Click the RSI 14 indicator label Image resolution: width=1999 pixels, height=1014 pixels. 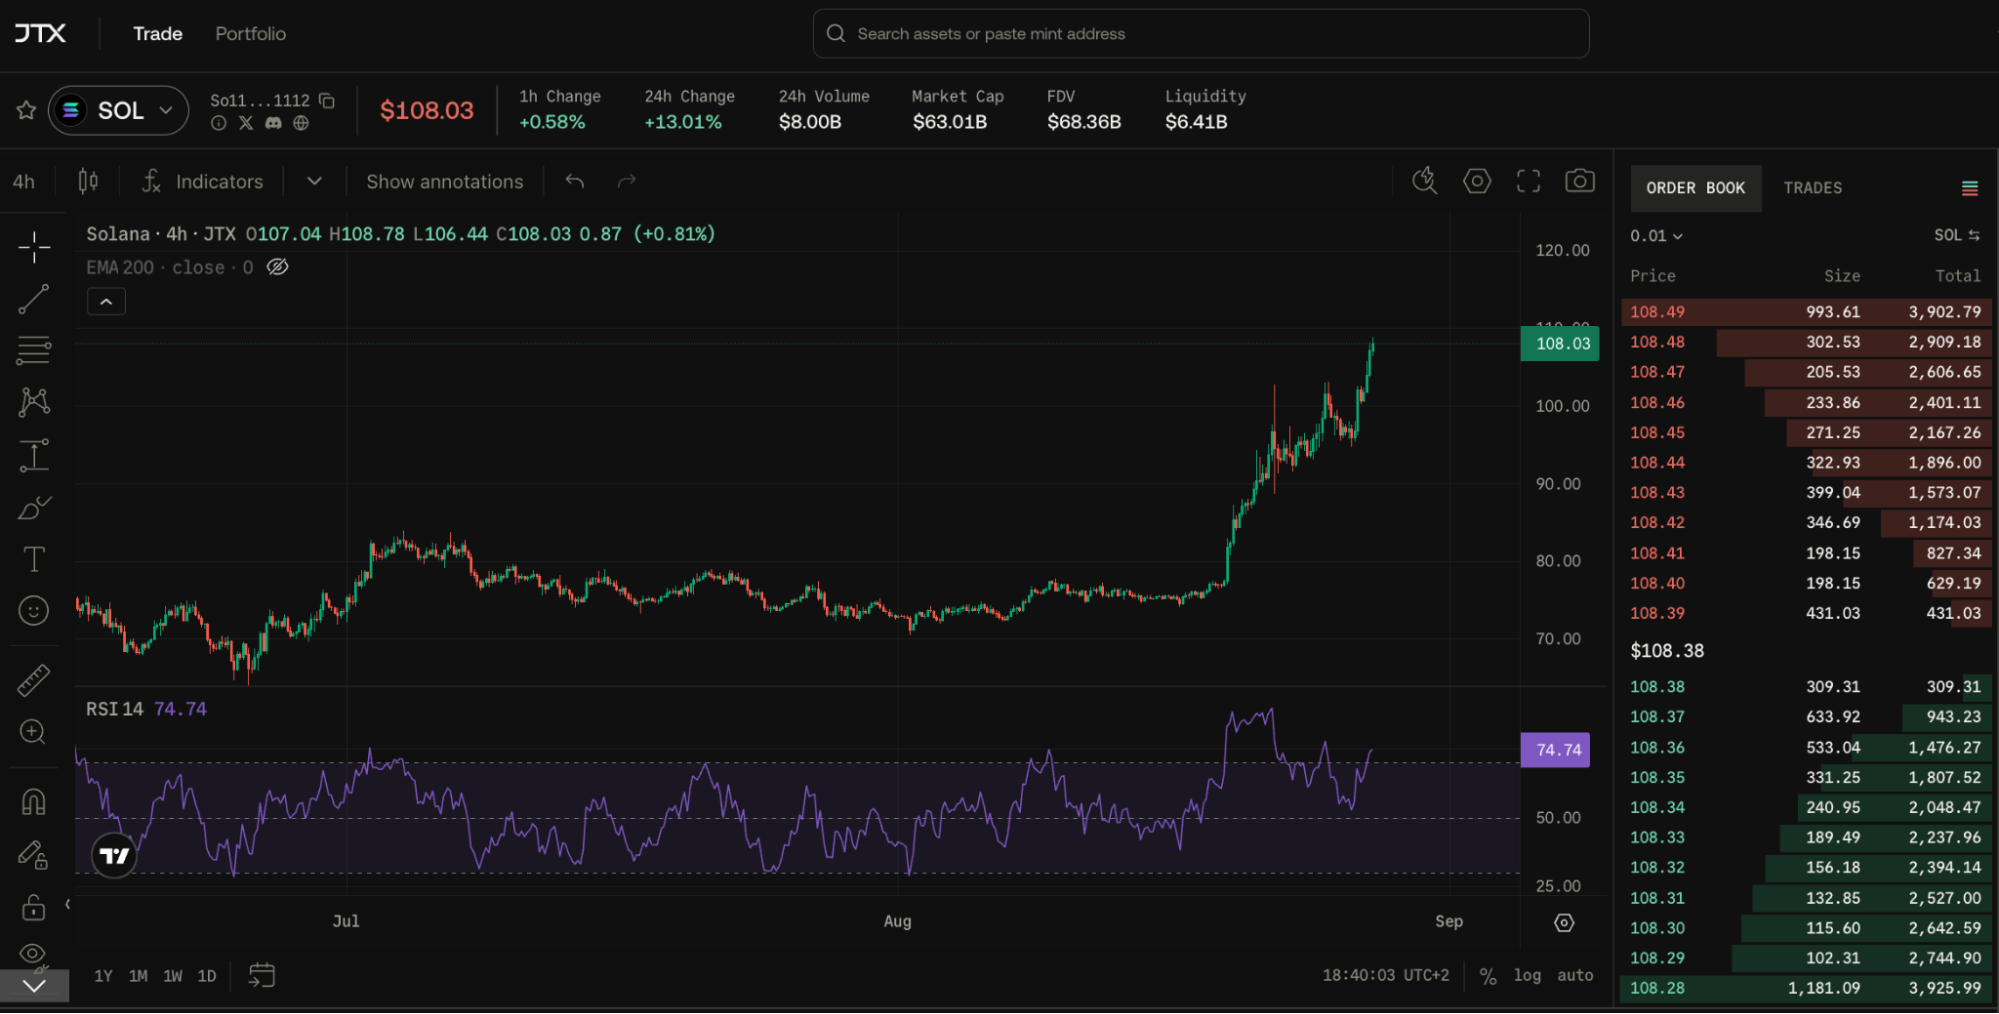click(115, 709)
